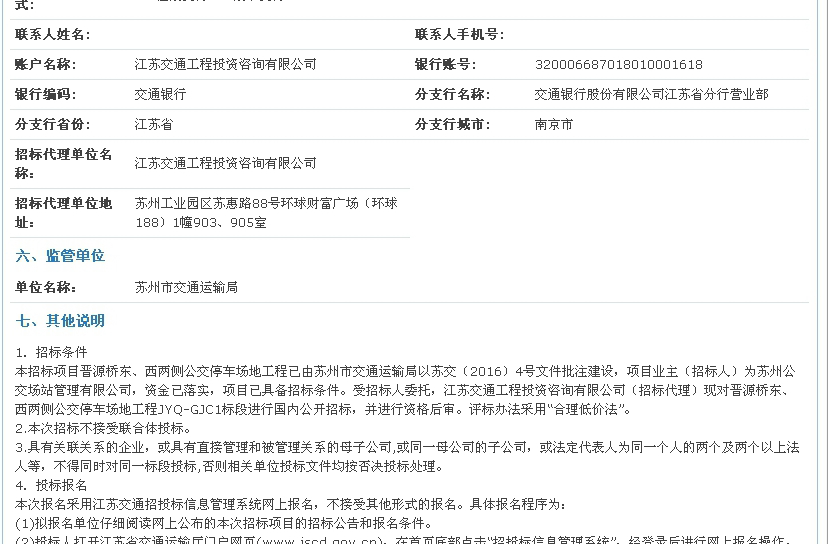Click line (1)拟报名单位仔细阅读网上公布
This screenshot has height=544, width=828.
(x=224, y=523)
